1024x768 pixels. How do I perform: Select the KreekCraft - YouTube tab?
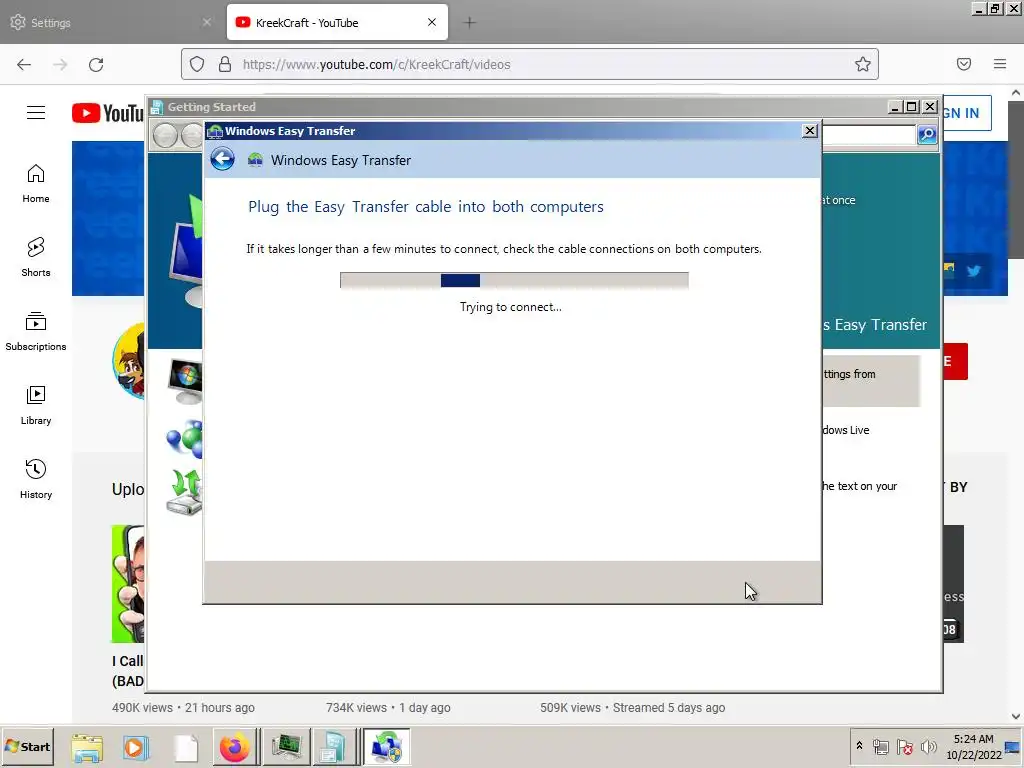[x=337, y=22]
